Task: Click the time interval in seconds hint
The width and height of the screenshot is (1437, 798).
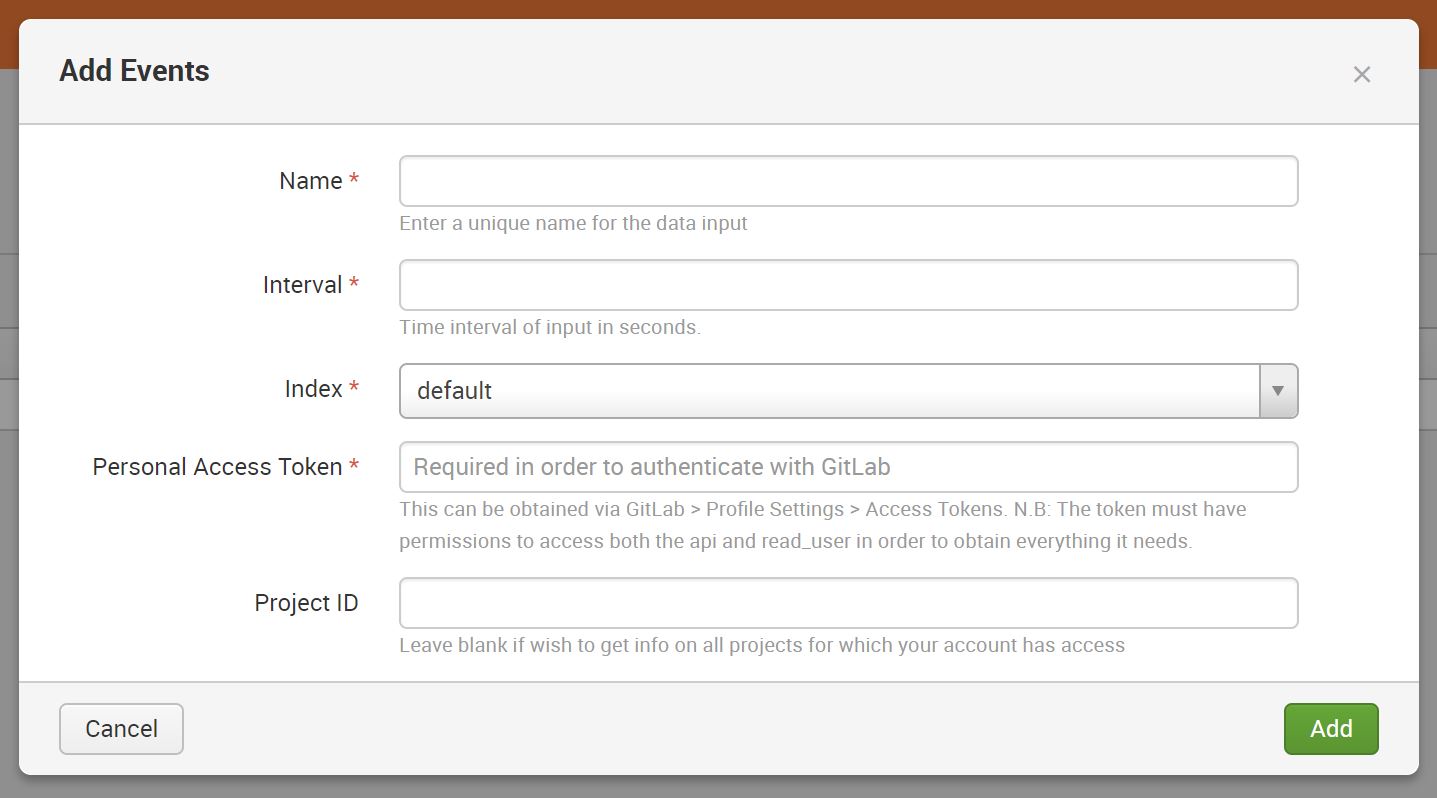Action: (x=550, y=327)
